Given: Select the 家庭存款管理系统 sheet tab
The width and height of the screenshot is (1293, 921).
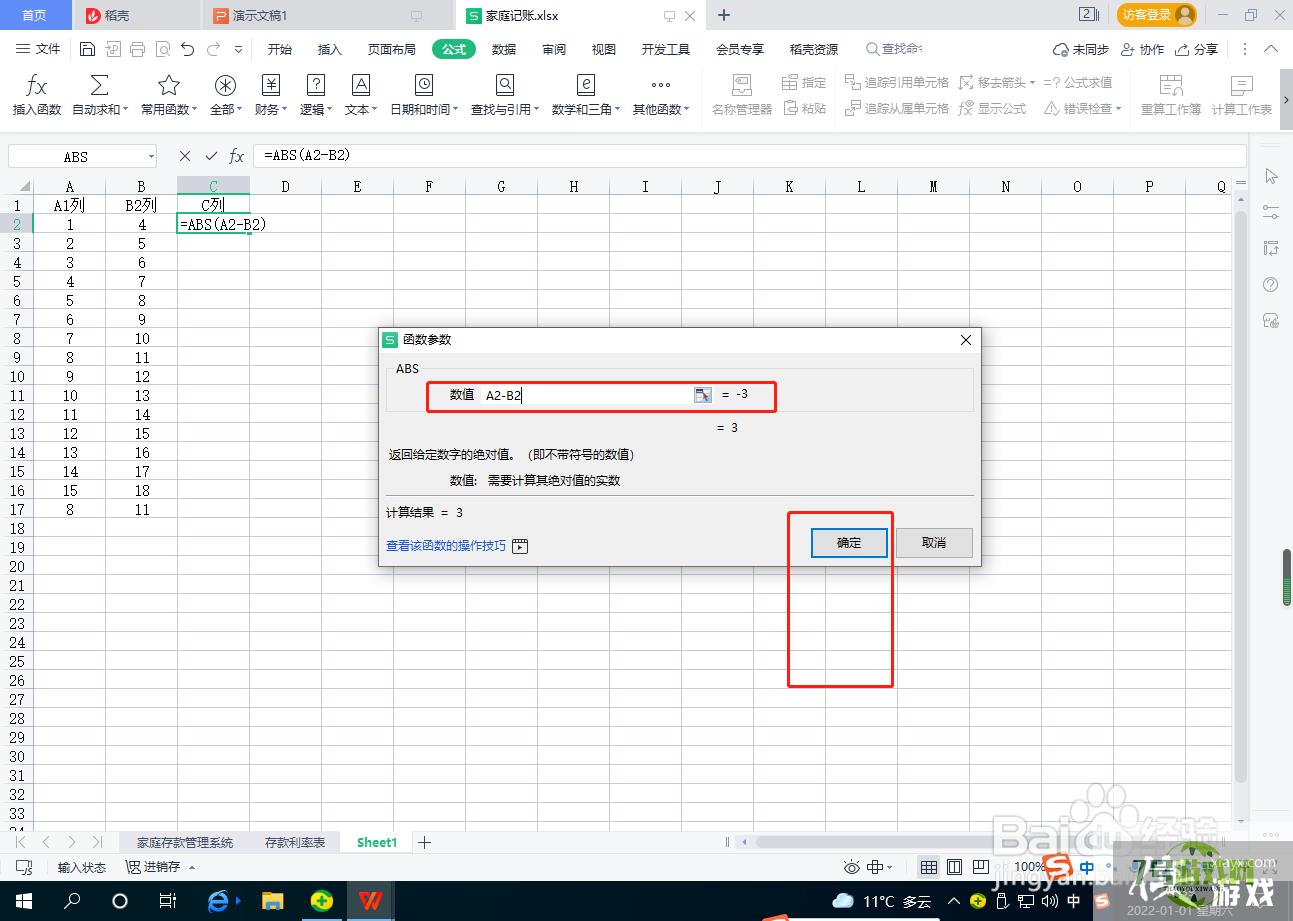Looking at the screenshot, I should tap(185, 843).
